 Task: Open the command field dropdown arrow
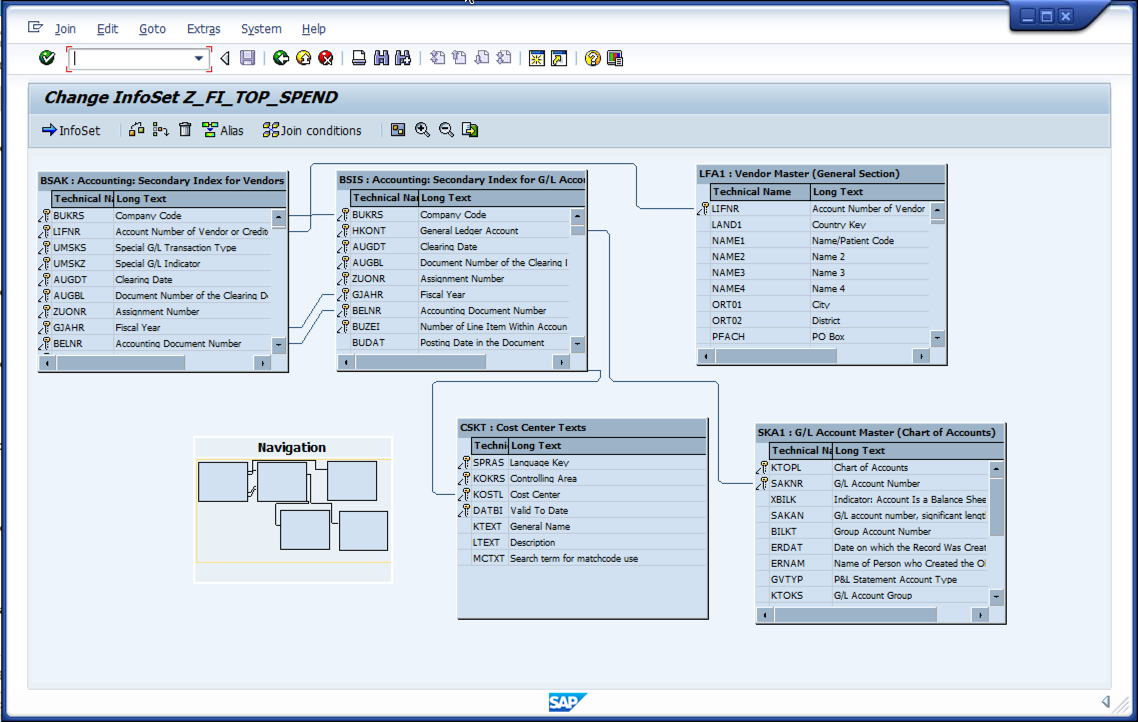(198, 58)
